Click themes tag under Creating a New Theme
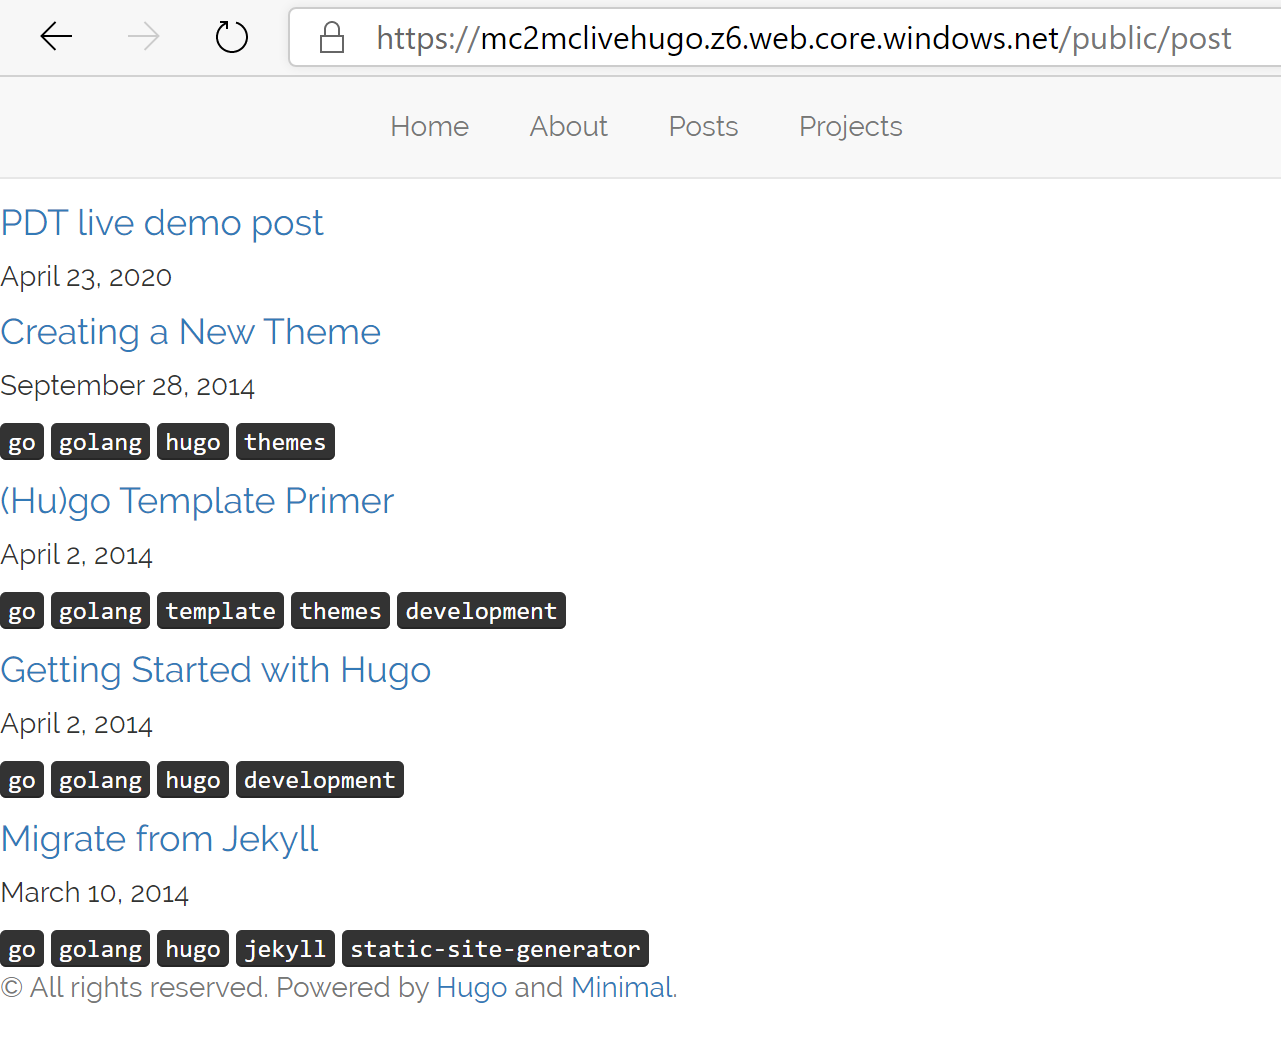Viewport: 1281px width, 1062px height. tap(285, 442)
